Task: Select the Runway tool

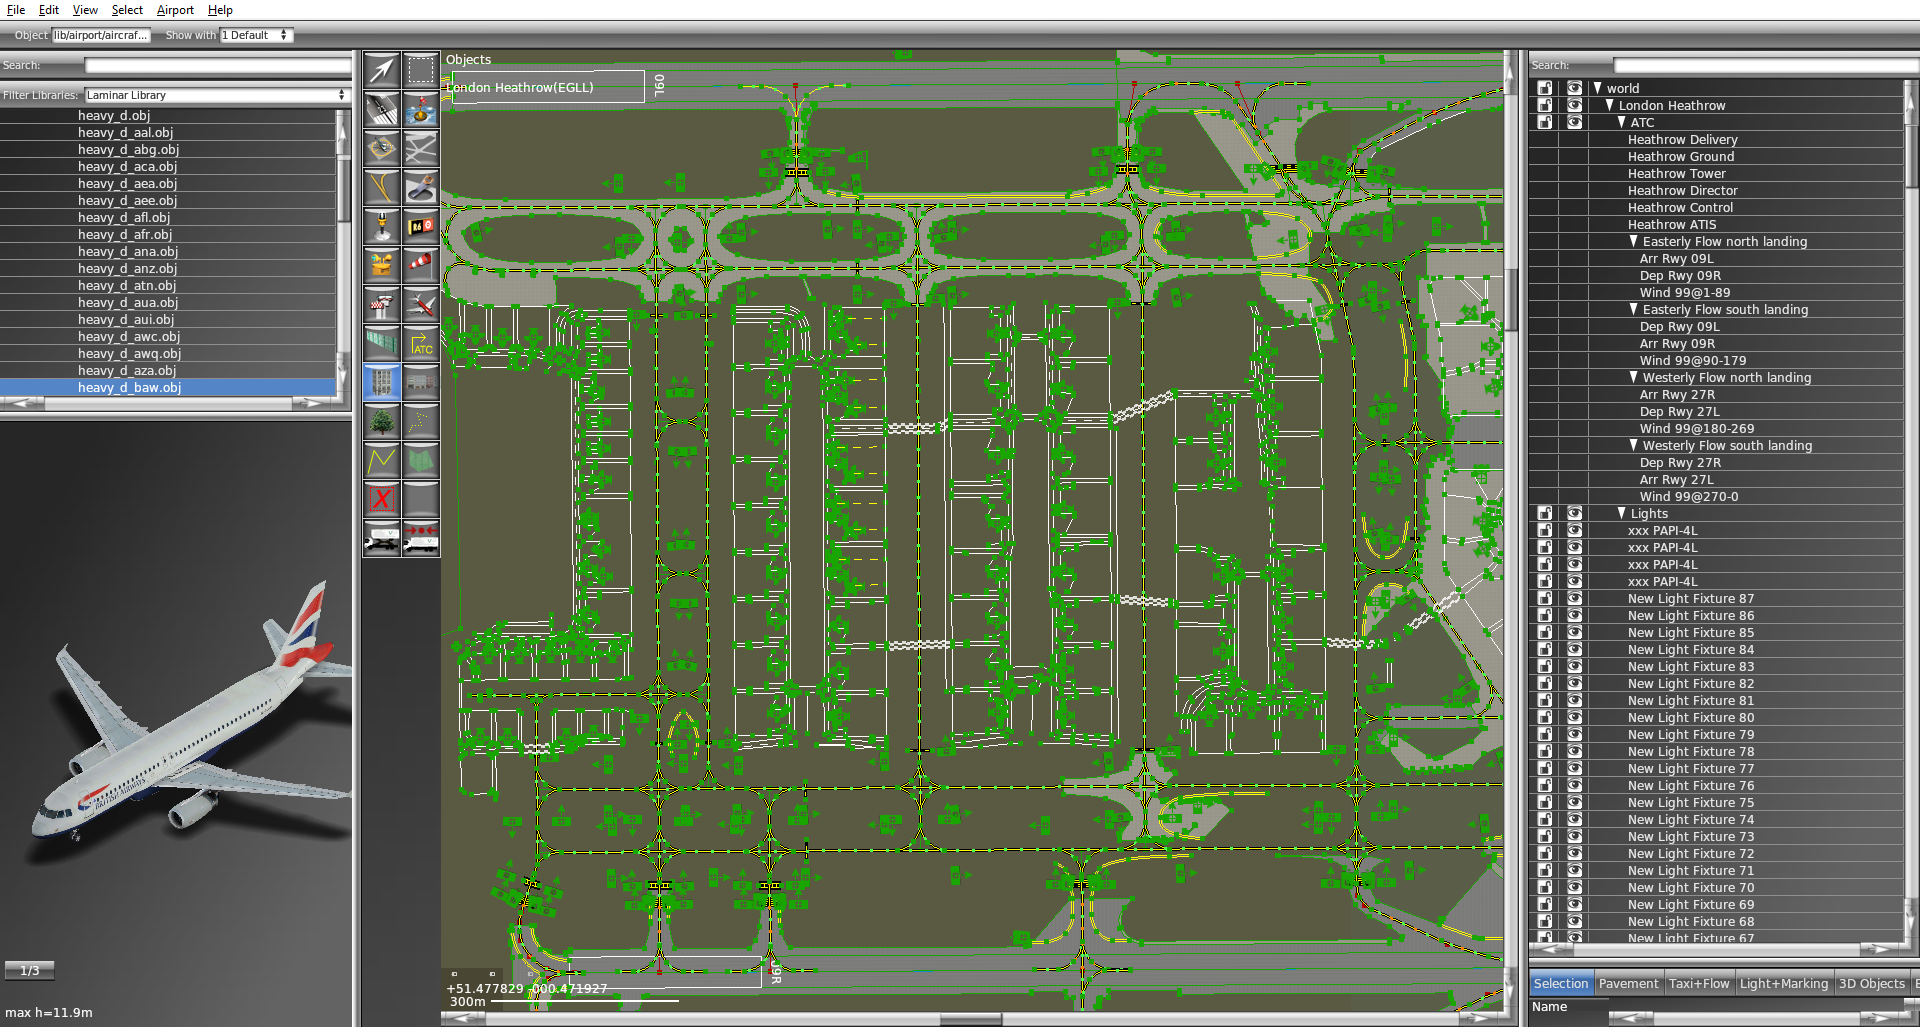Action: point(381,110)
